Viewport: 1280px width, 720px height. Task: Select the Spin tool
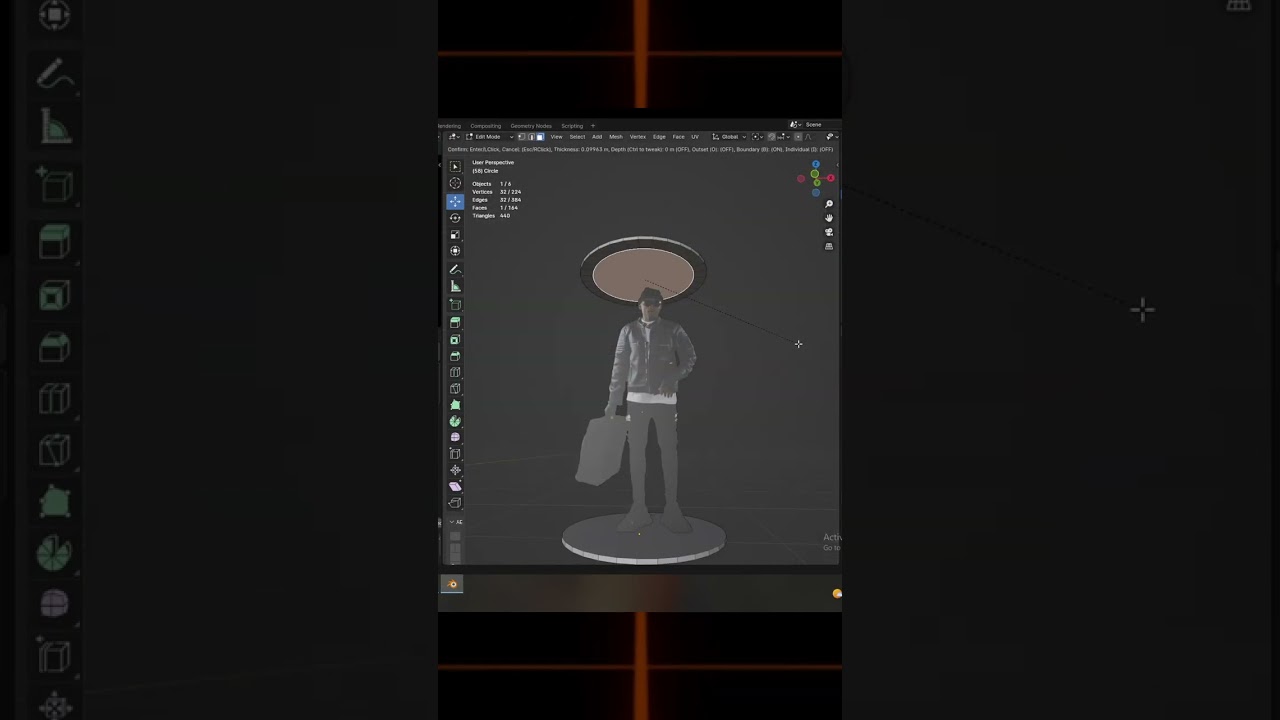click(x=455, y=421)
